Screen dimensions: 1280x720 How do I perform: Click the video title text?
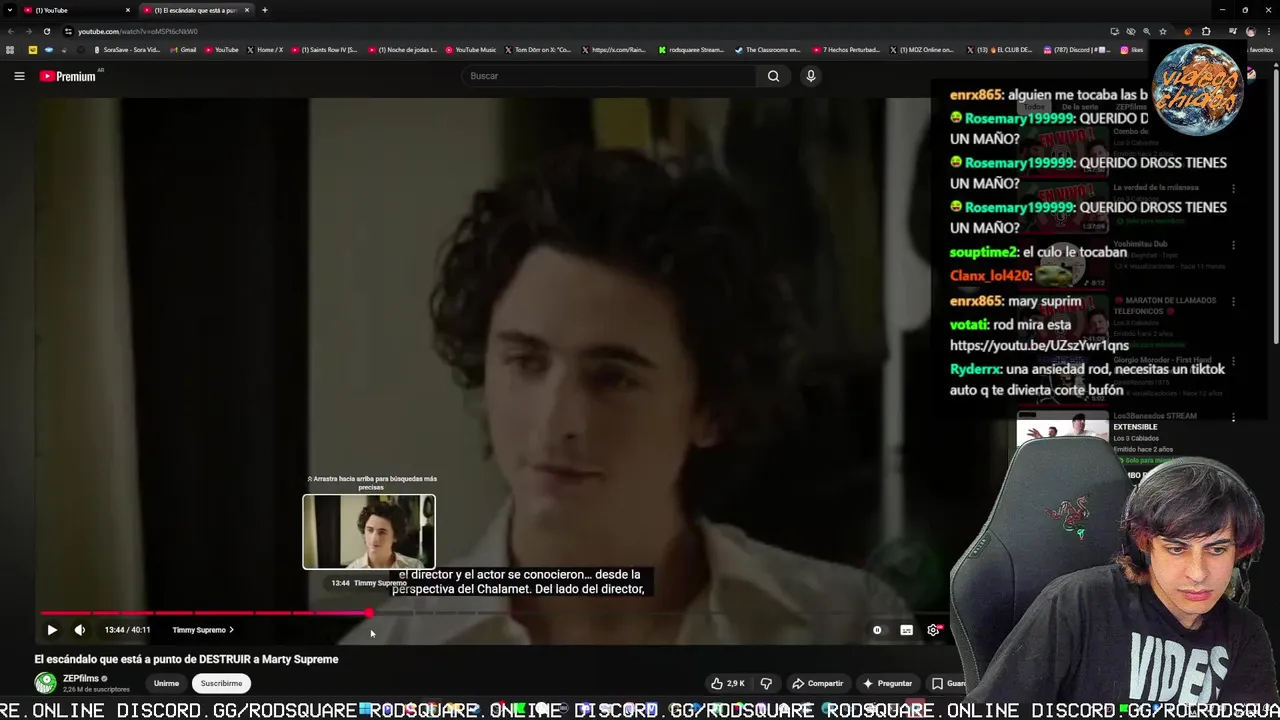[186, 659]
